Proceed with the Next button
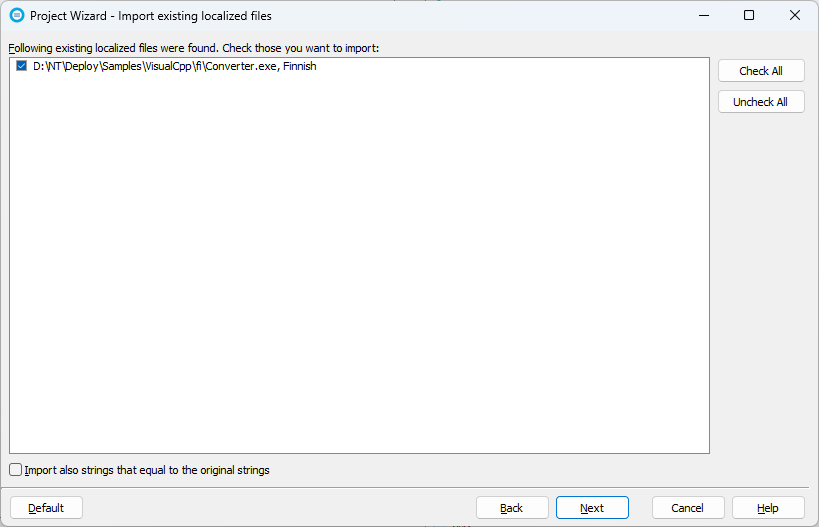The width and height of the screenshot is (819, 527). [x=592, y=508]
